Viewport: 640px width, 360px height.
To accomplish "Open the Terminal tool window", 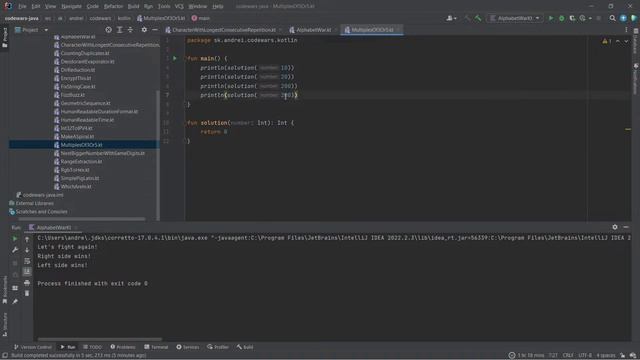I will pos(156,347).
